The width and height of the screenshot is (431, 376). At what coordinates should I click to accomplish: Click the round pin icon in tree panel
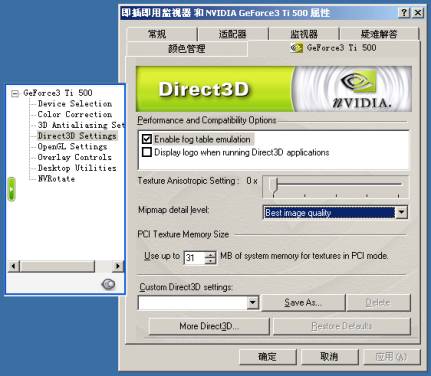pos(108,284)
